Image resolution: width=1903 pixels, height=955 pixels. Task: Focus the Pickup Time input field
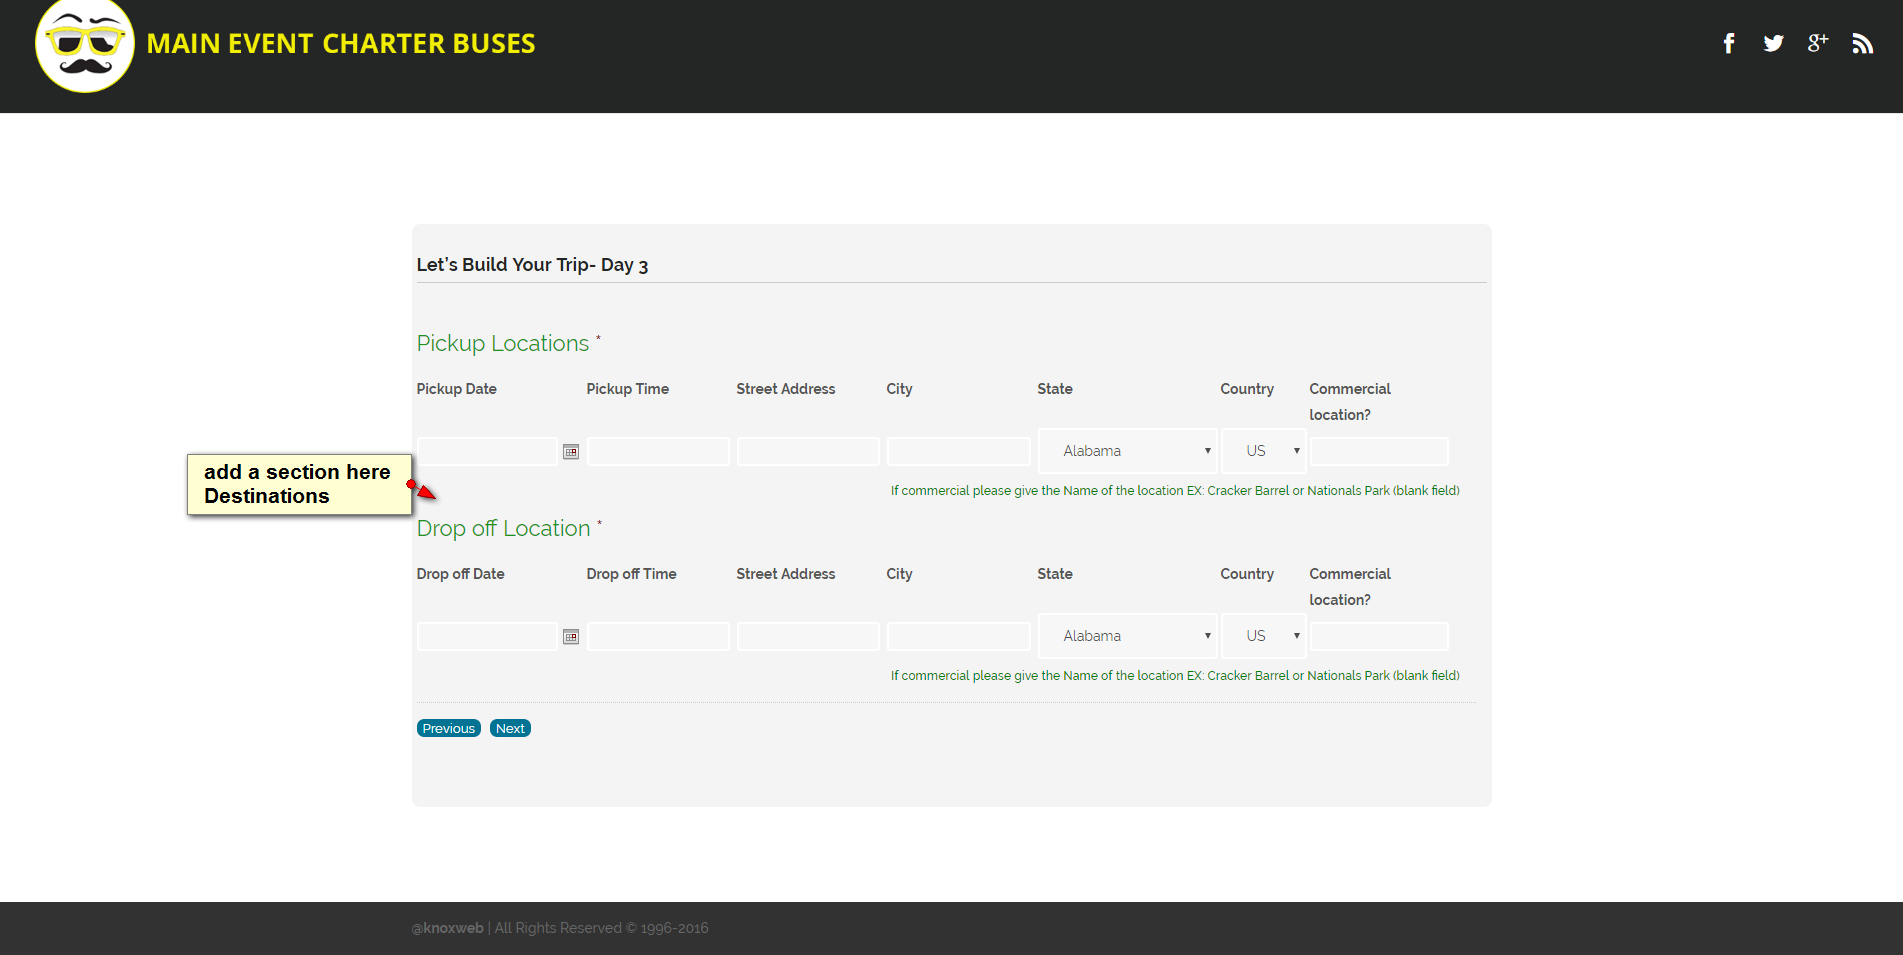tap(659, 451)
